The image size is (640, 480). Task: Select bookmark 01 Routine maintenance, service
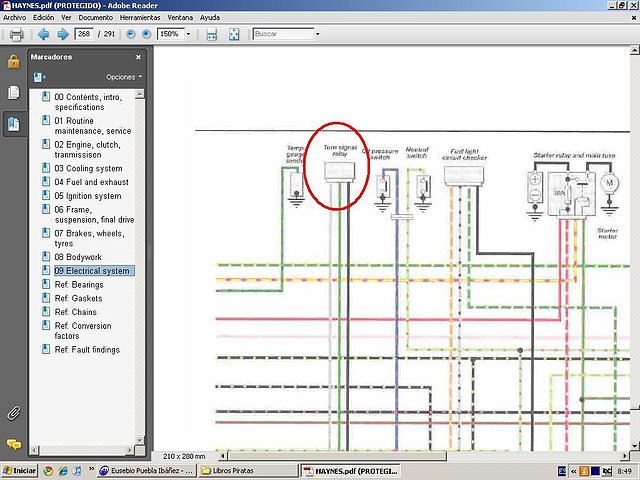[x=93, y=126]
